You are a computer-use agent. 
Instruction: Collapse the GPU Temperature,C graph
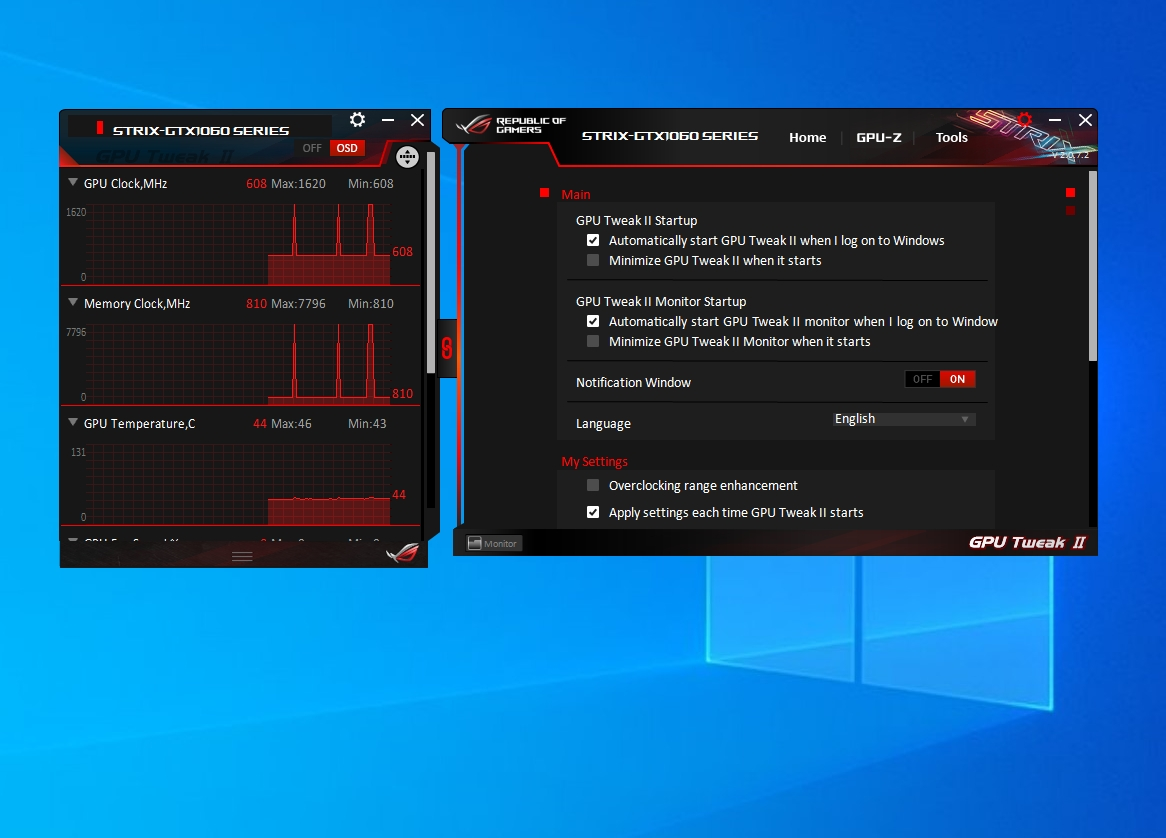(x=73, y=422)
